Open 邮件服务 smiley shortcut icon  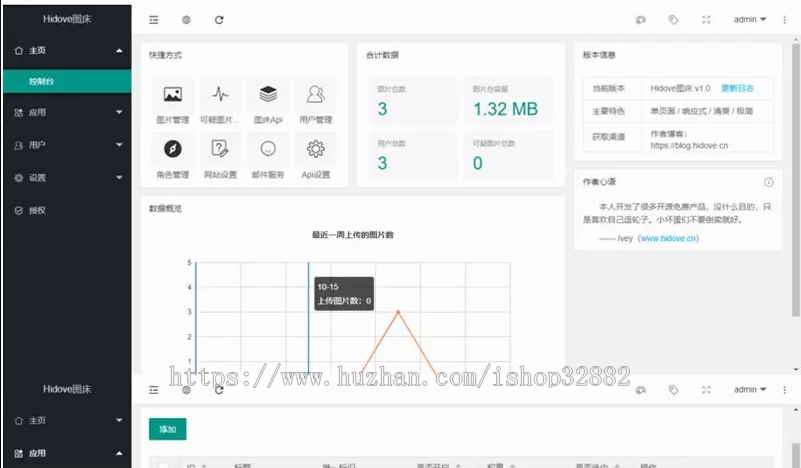click(268, 149)
